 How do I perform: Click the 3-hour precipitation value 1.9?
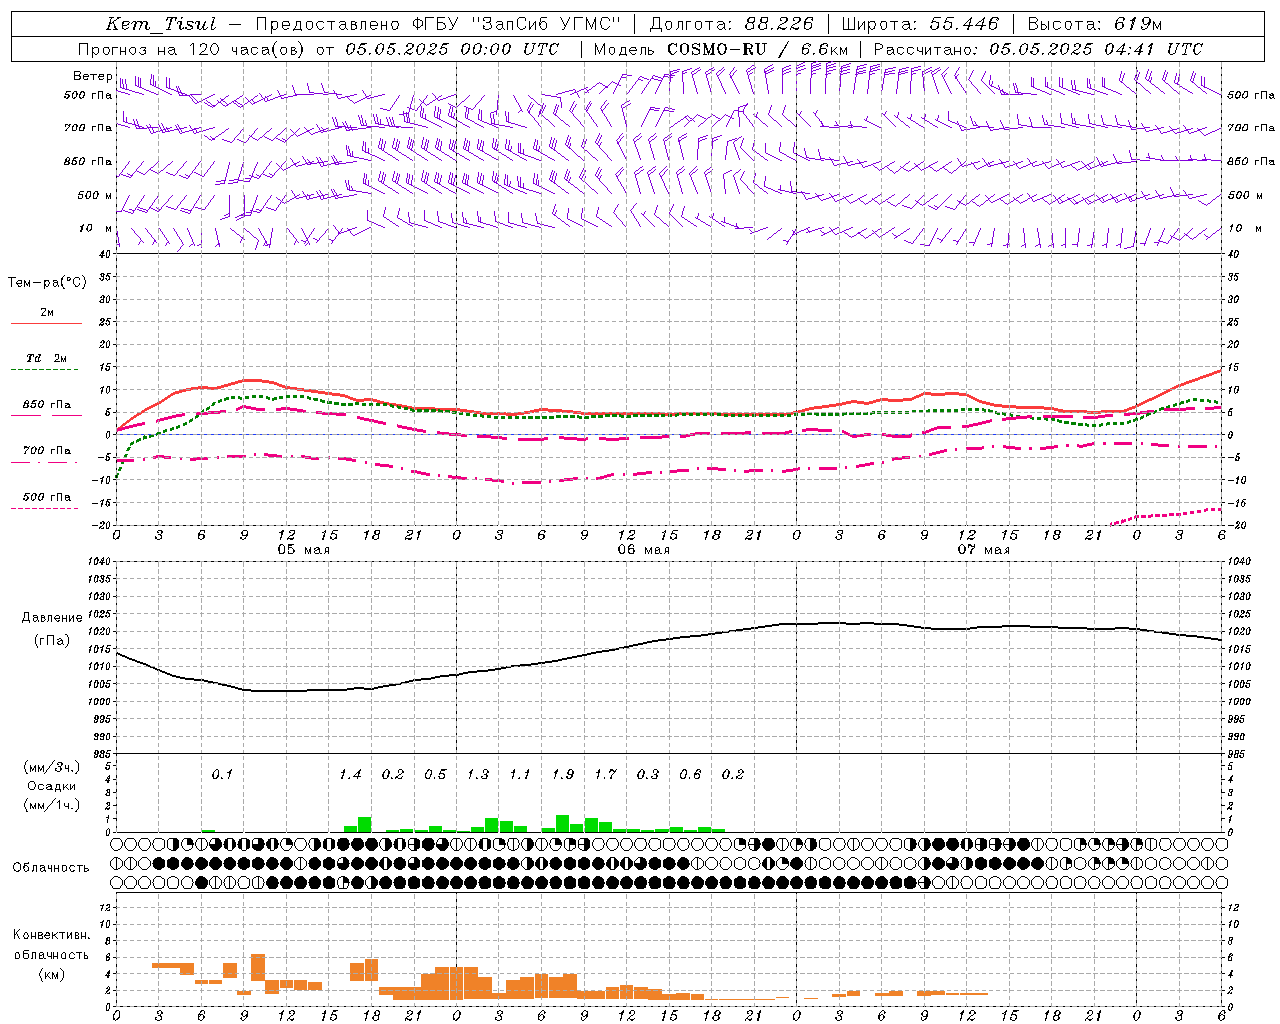(x=563, y=774)
